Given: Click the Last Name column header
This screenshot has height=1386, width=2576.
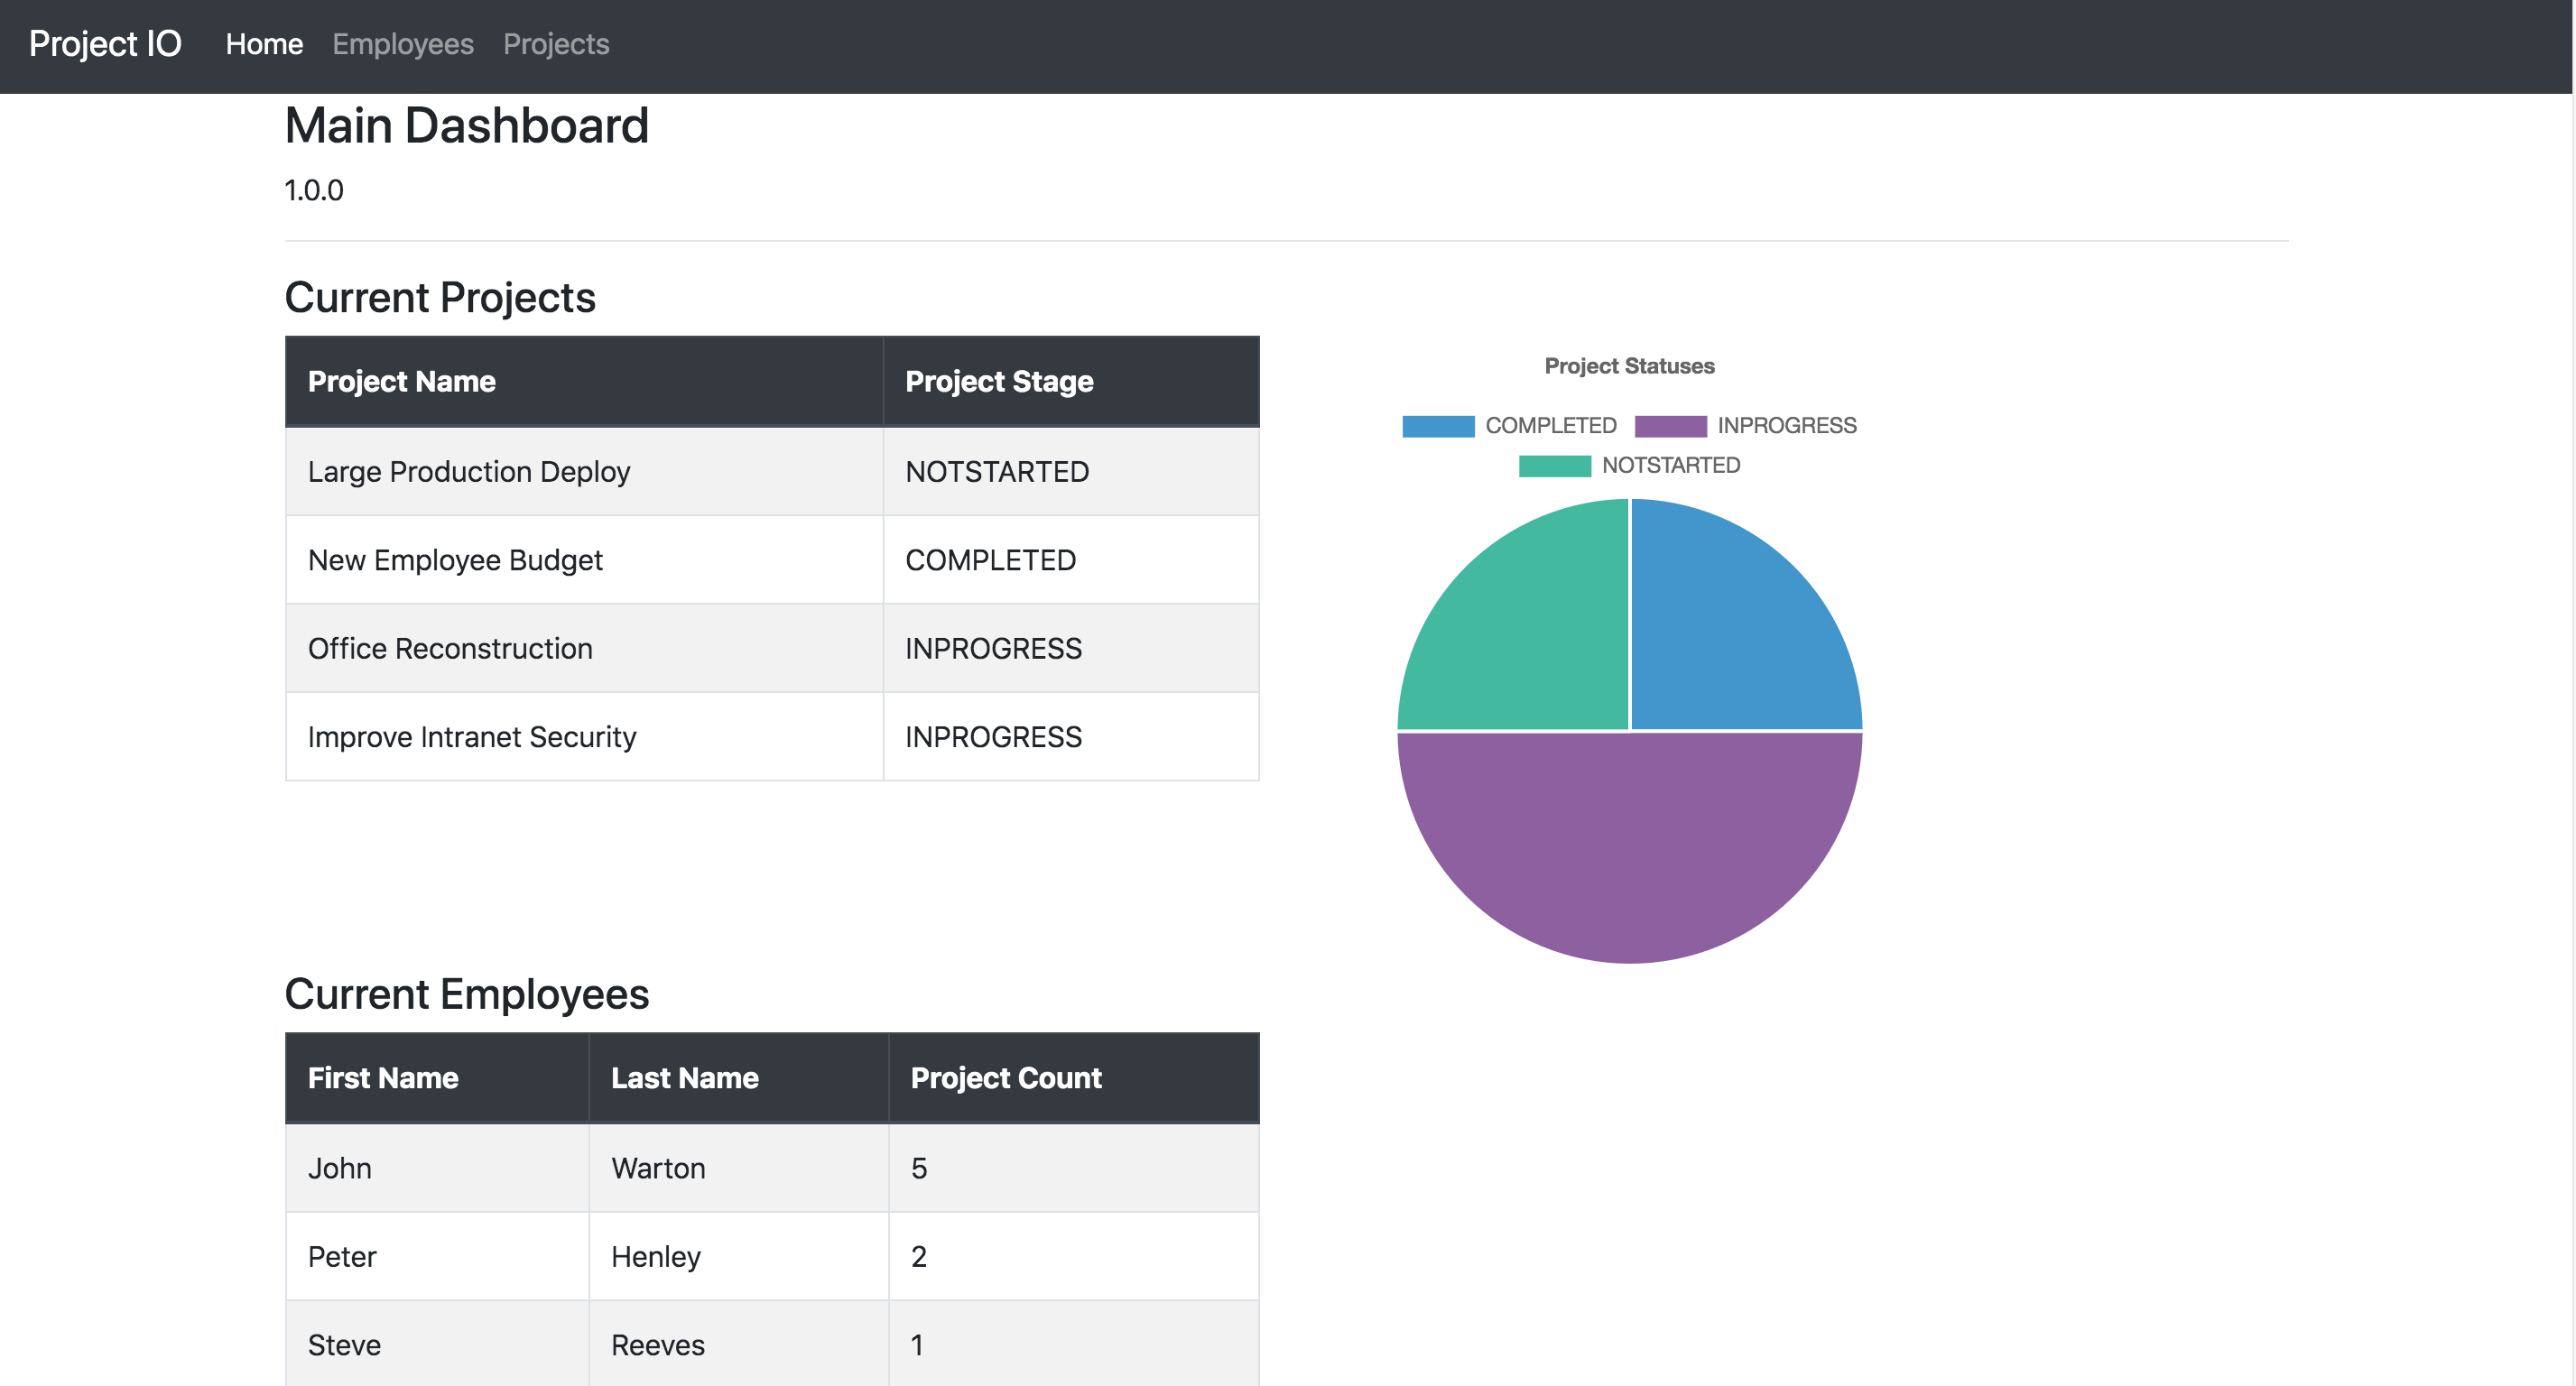Looking at the screenshot, I should point(684,1078).
